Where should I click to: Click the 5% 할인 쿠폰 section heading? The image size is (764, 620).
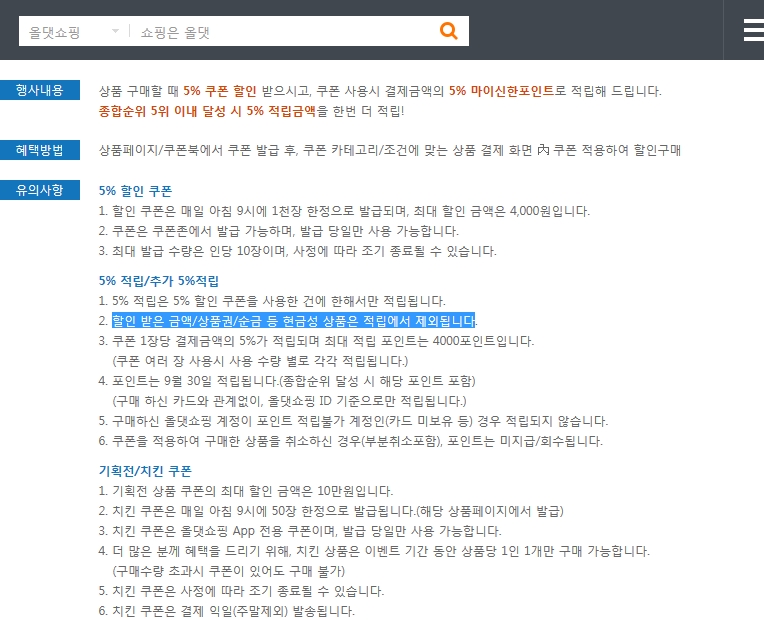coord(135,190)
